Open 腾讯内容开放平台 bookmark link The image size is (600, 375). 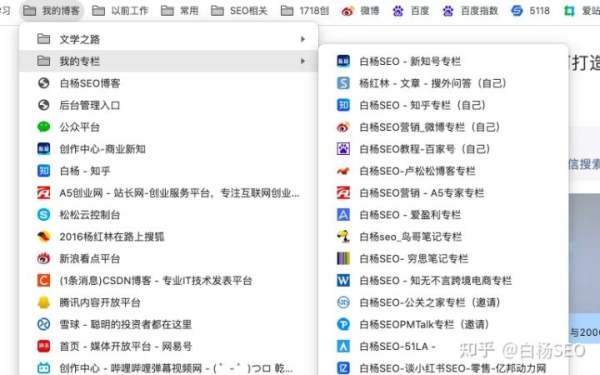click(168, 302)
